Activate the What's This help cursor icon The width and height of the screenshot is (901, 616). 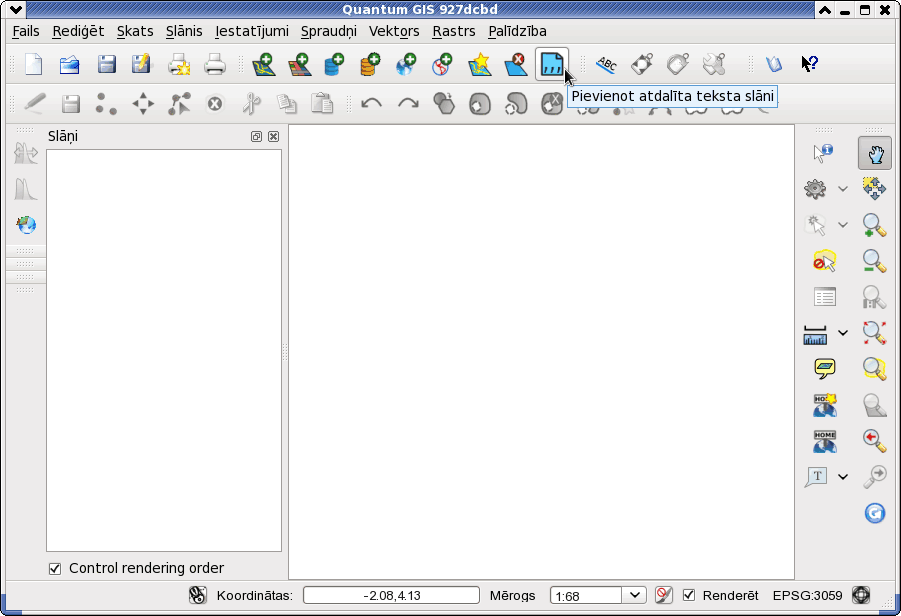coord(809,64)
